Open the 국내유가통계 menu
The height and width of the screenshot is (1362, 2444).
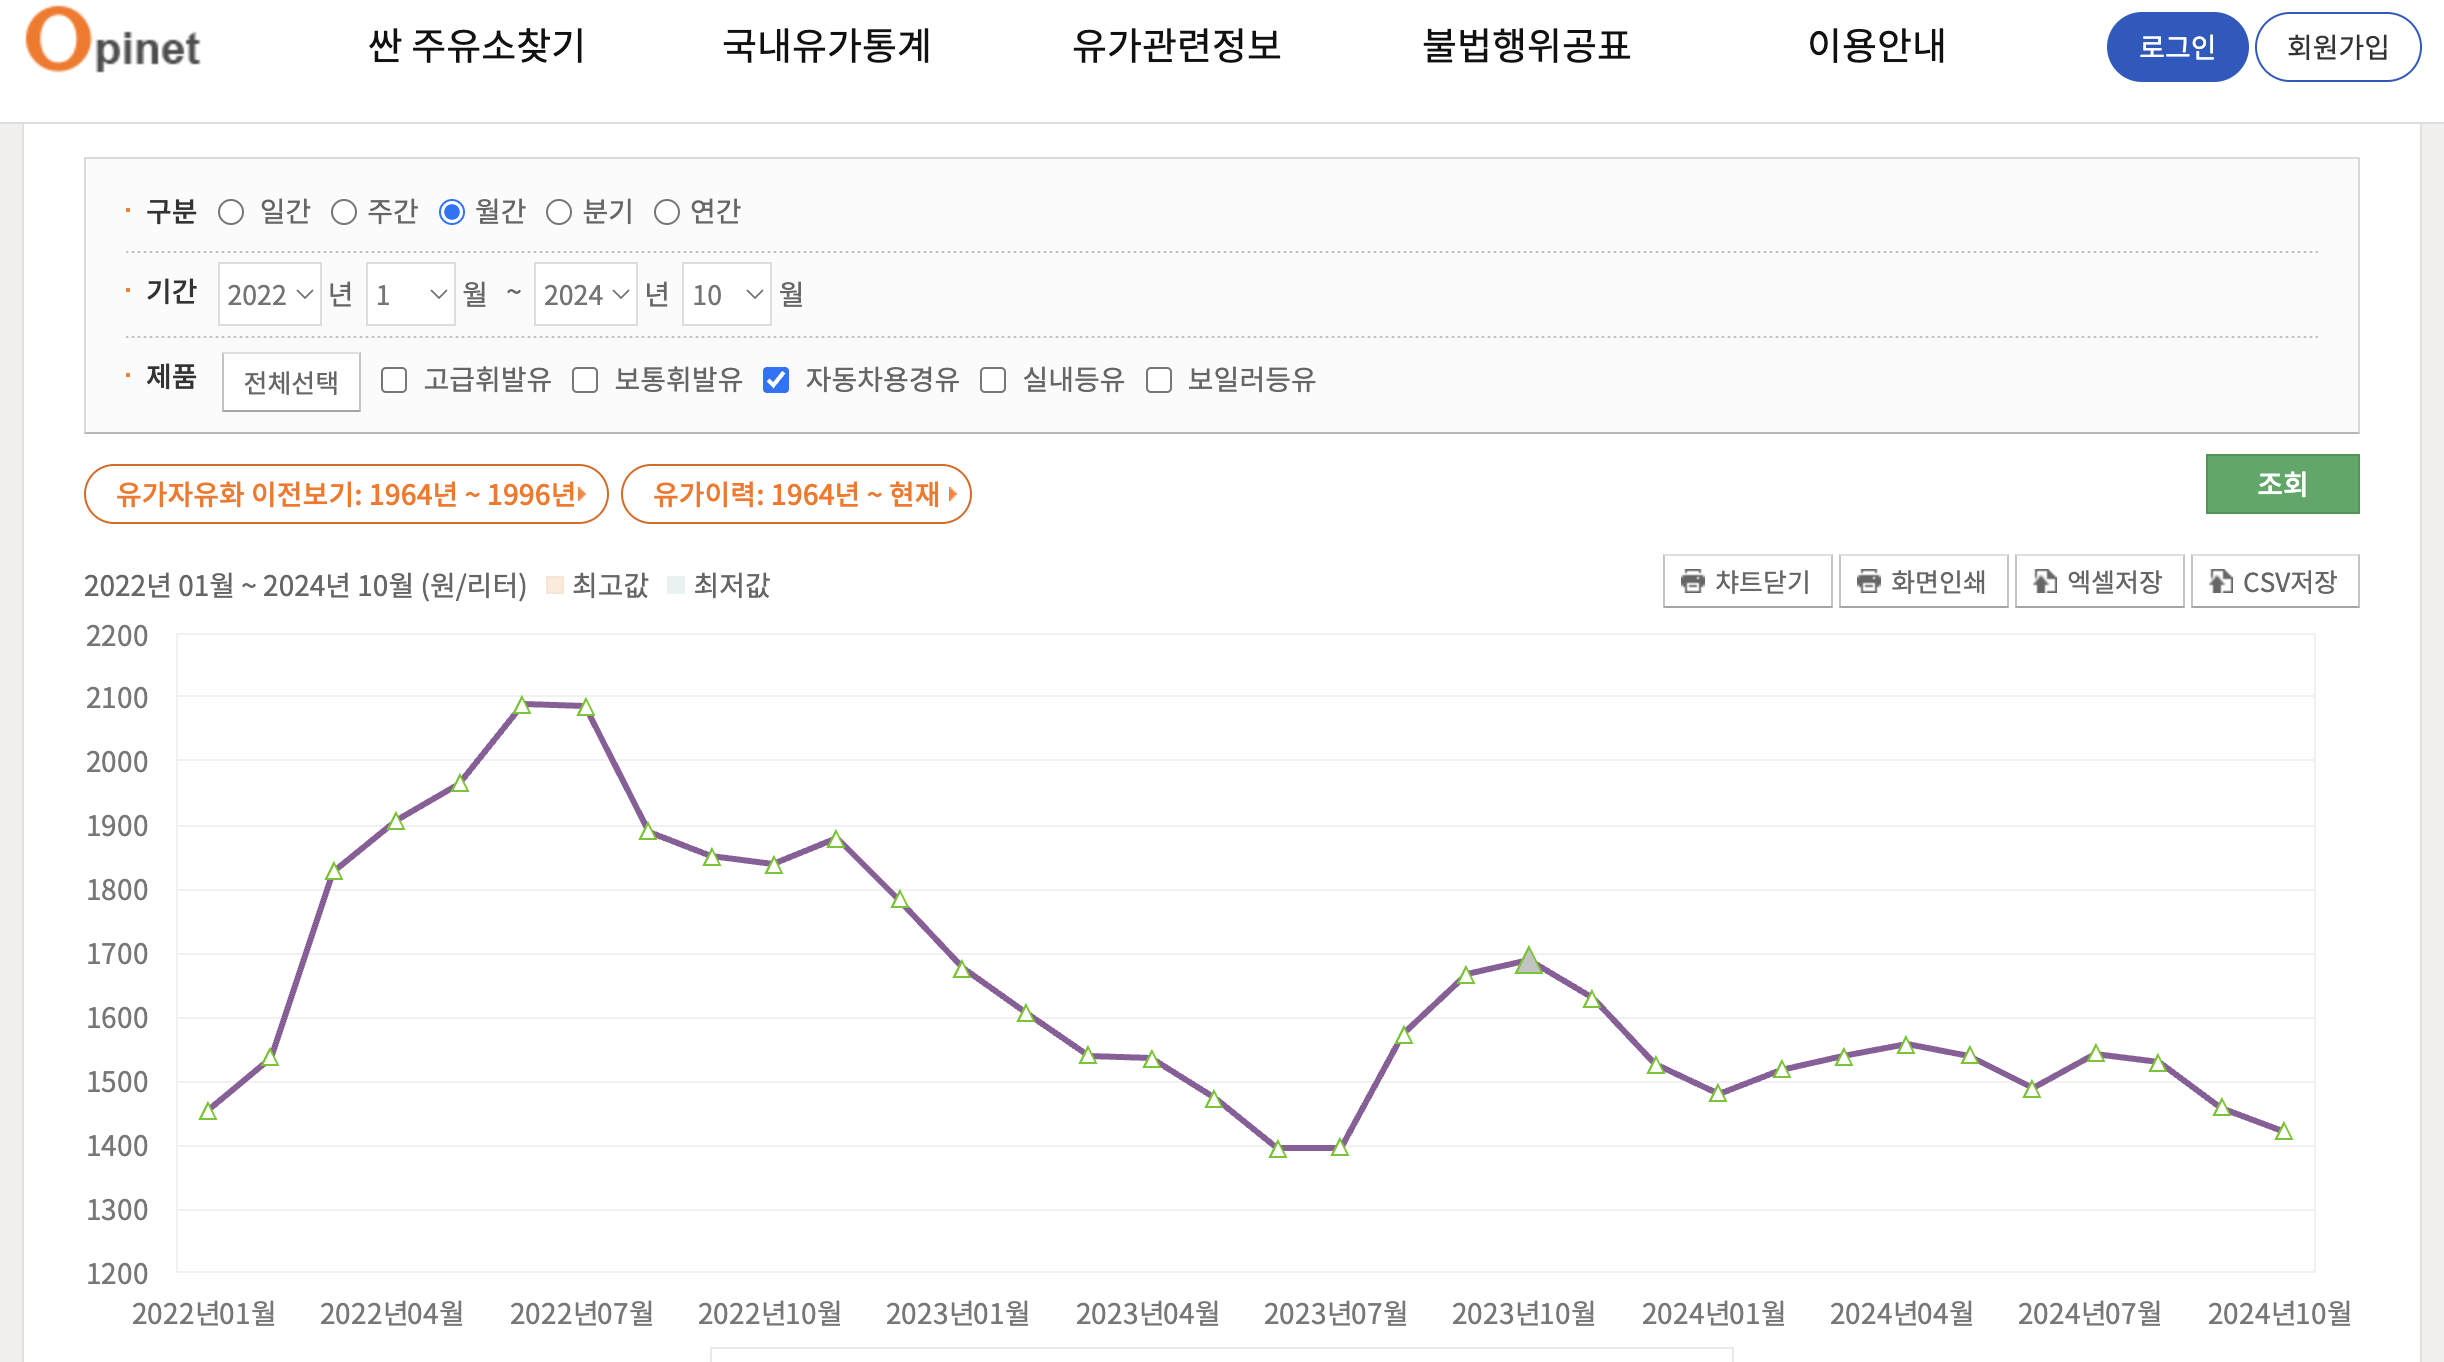826,46
